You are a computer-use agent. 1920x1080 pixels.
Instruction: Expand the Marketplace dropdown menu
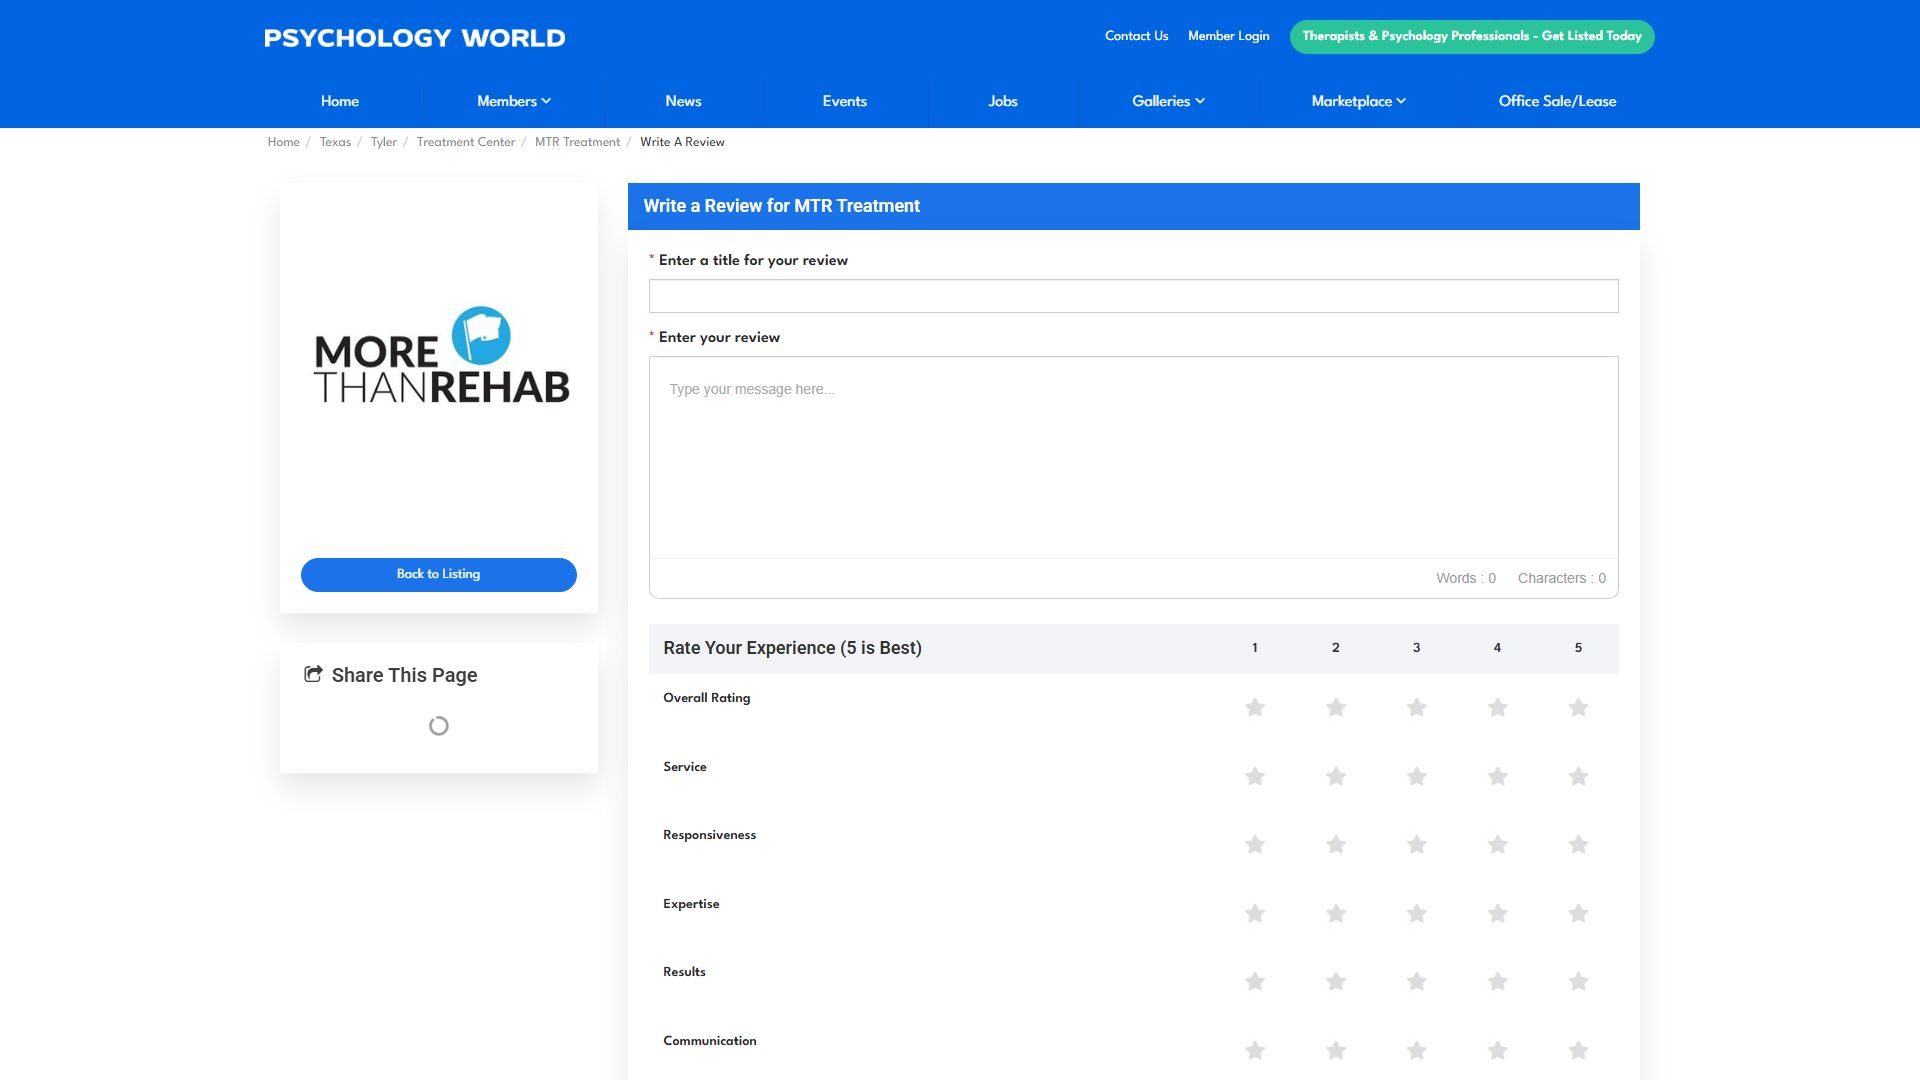click(1358, 101)
